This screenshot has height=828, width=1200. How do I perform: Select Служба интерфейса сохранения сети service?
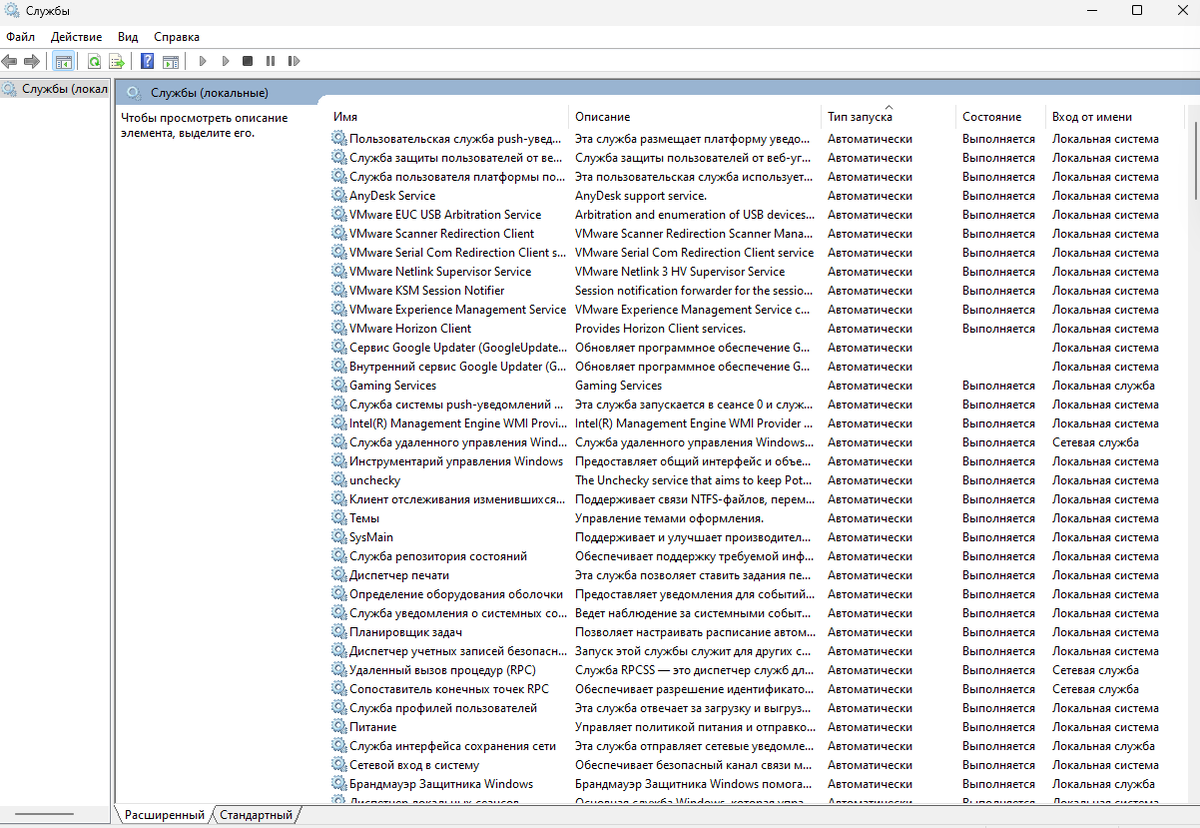click(452, 747)
